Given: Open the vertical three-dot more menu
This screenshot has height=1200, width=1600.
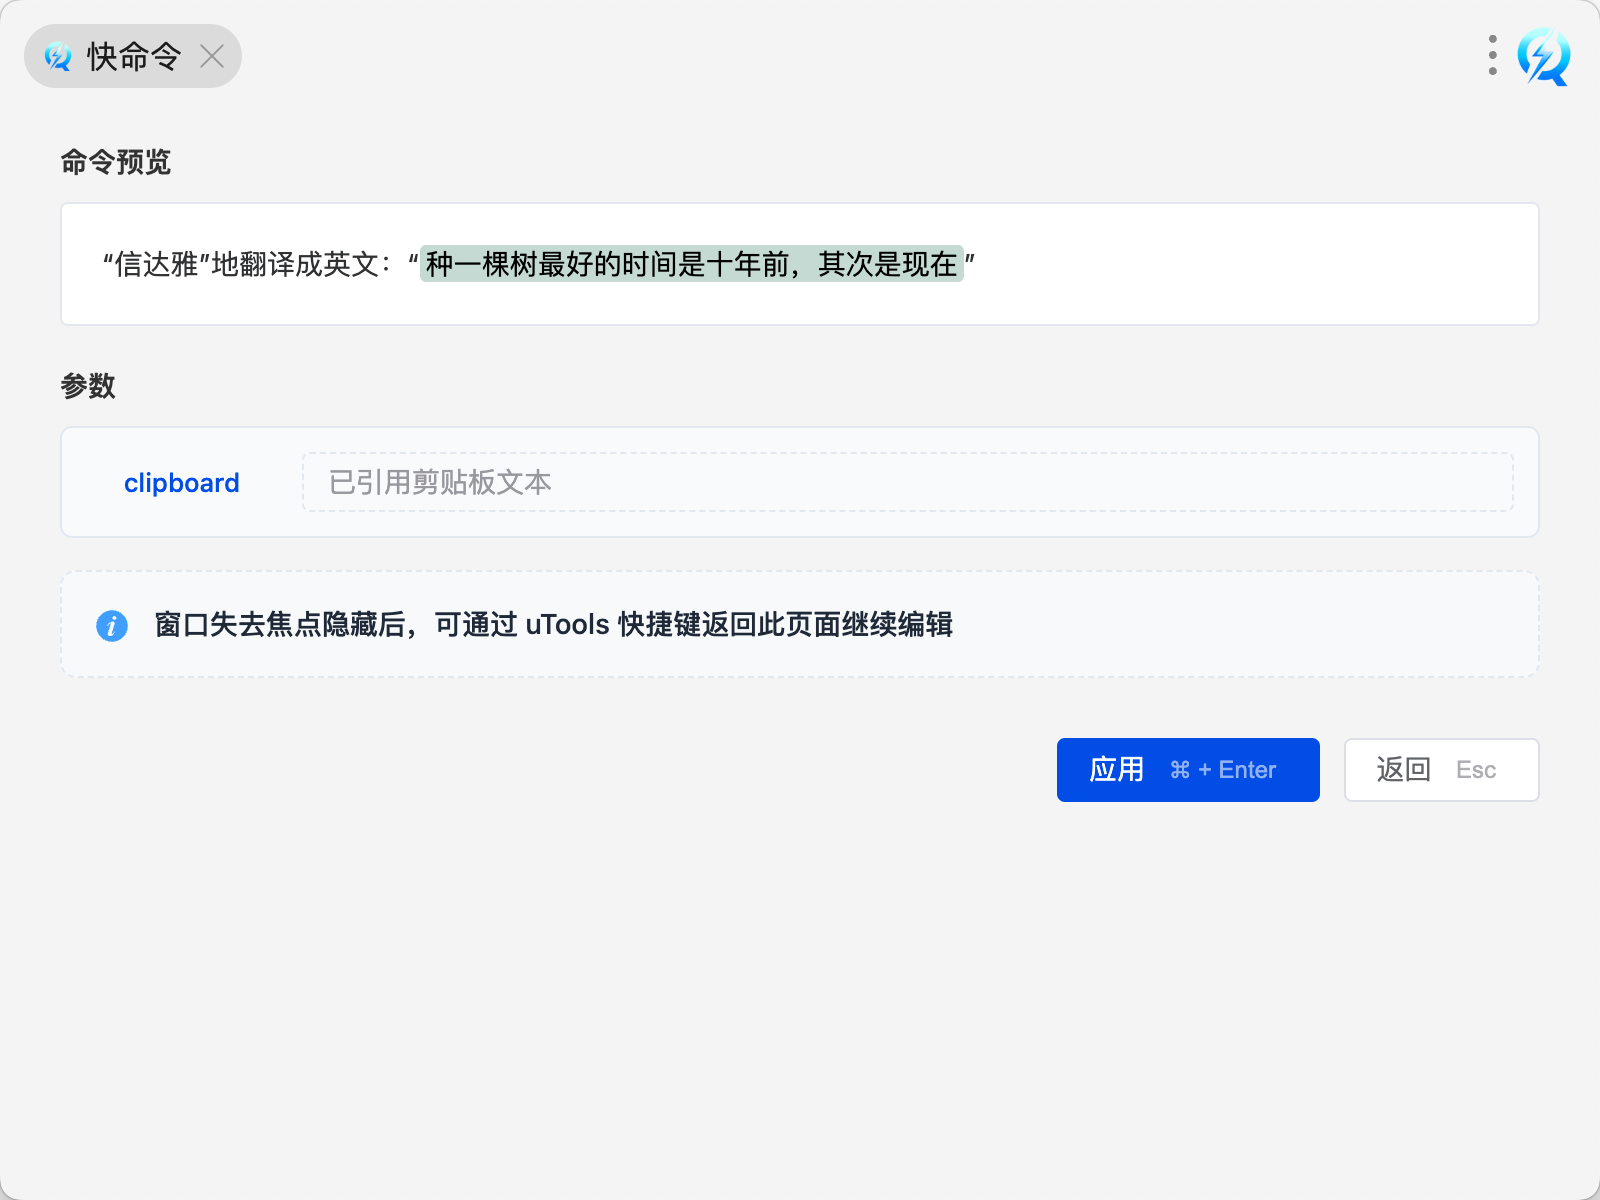Looking at the screenshot, I should [1492, 55].
